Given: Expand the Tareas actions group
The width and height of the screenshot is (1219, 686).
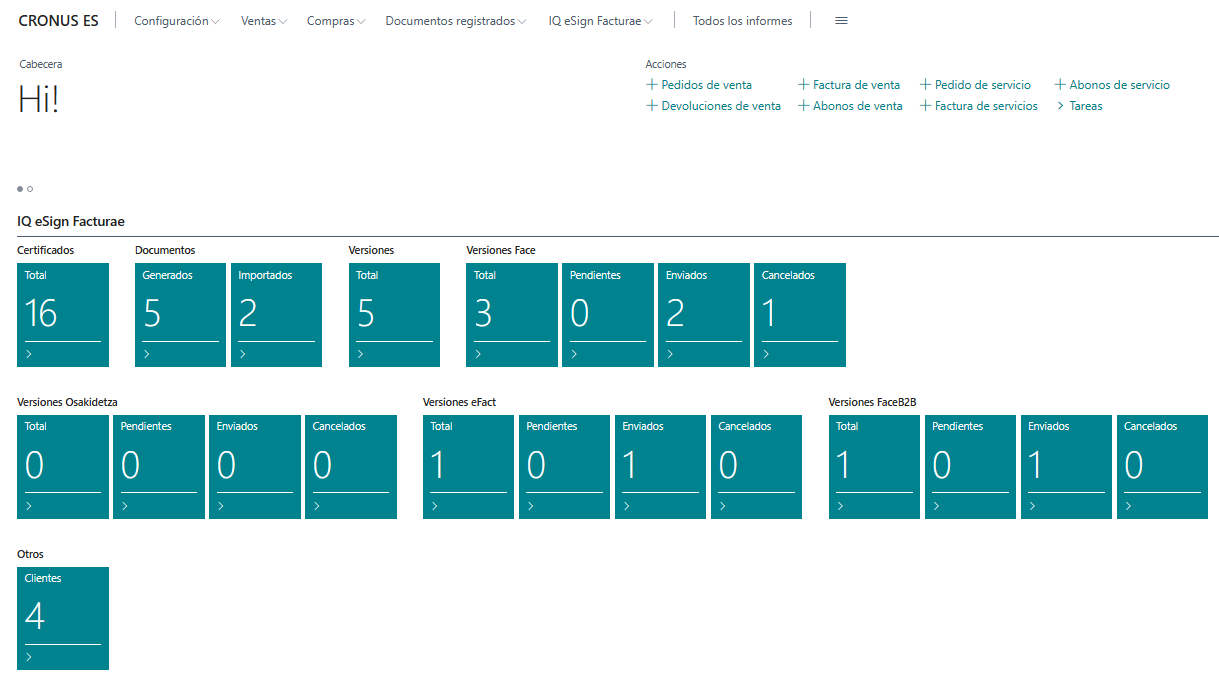Looking at the screenshot, I should click(x=1079, y=106).
